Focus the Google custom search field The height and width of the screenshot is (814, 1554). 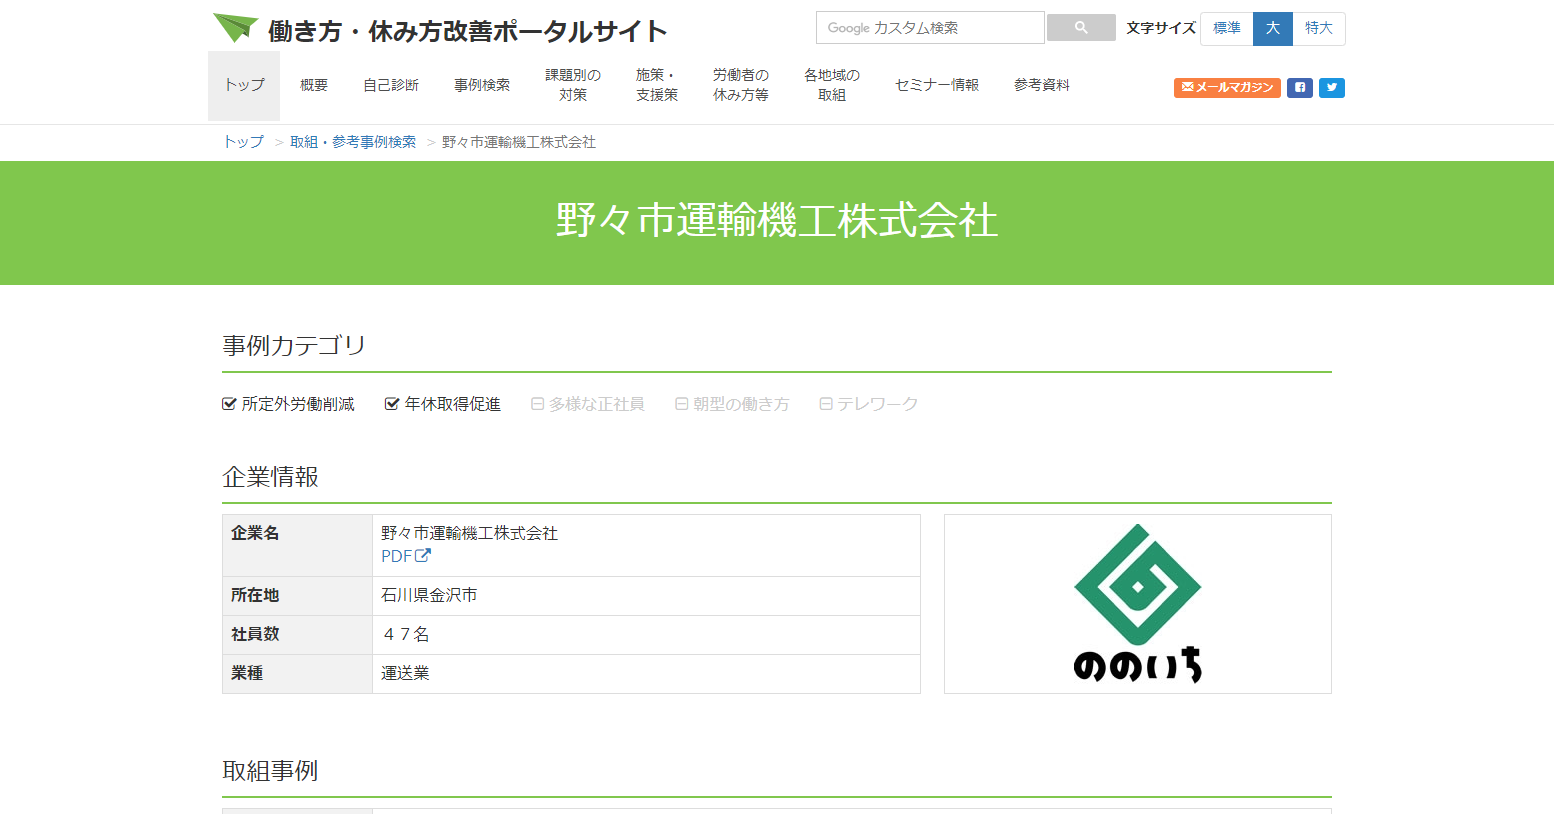coord(929,28)
